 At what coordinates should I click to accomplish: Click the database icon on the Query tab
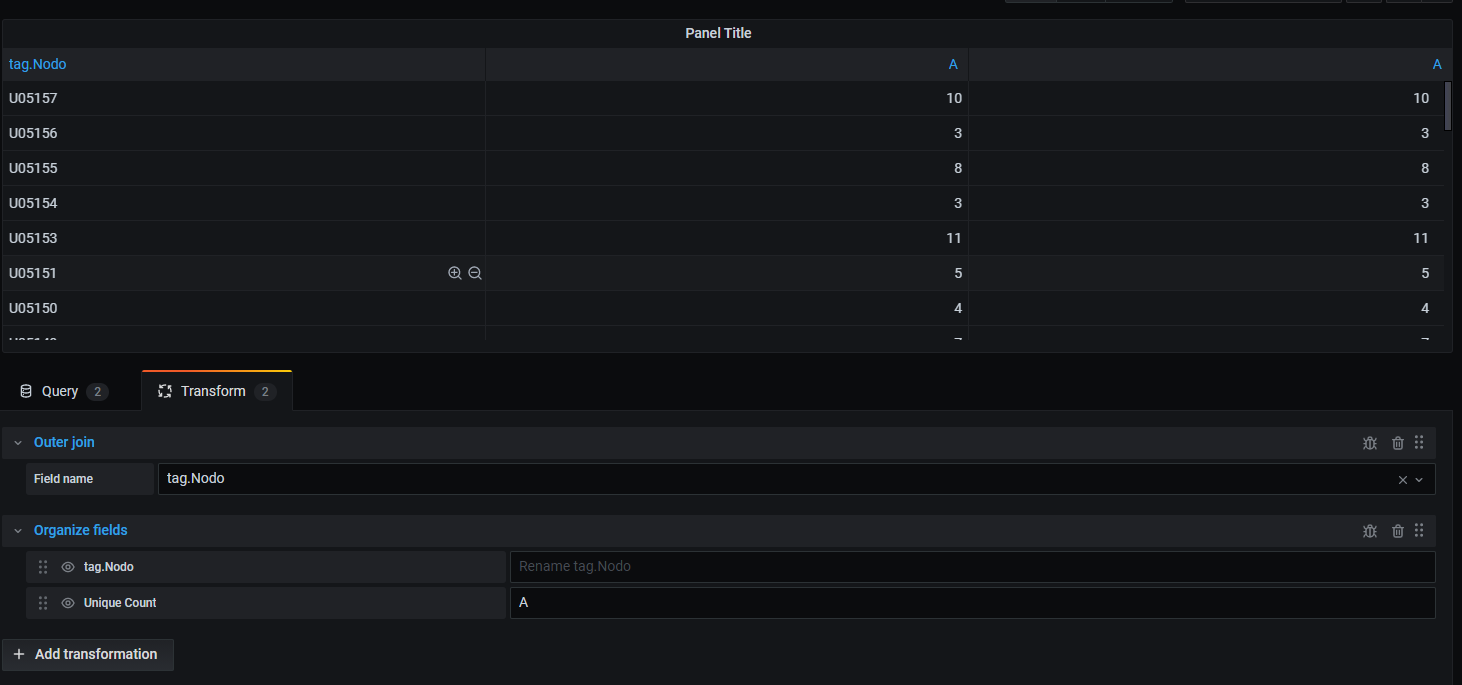point(26,391)
